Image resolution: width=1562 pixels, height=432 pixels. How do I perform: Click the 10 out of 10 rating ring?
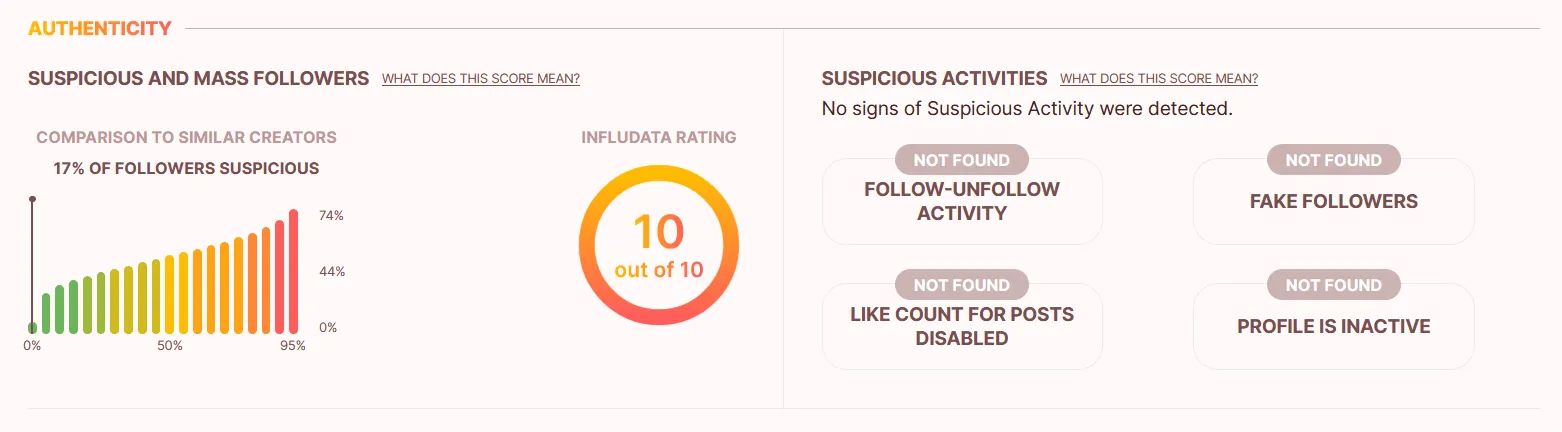tap(658, 245)
